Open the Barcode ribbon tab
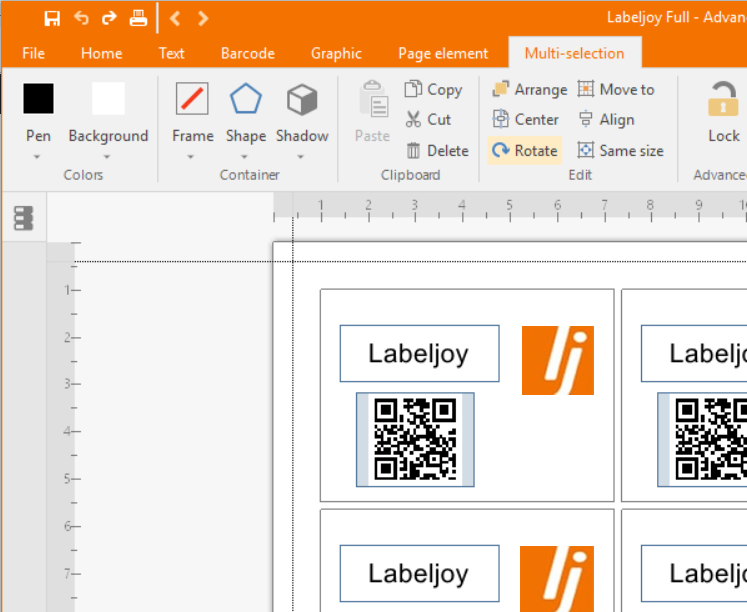The image size is (747, 612). coord(248,53)
